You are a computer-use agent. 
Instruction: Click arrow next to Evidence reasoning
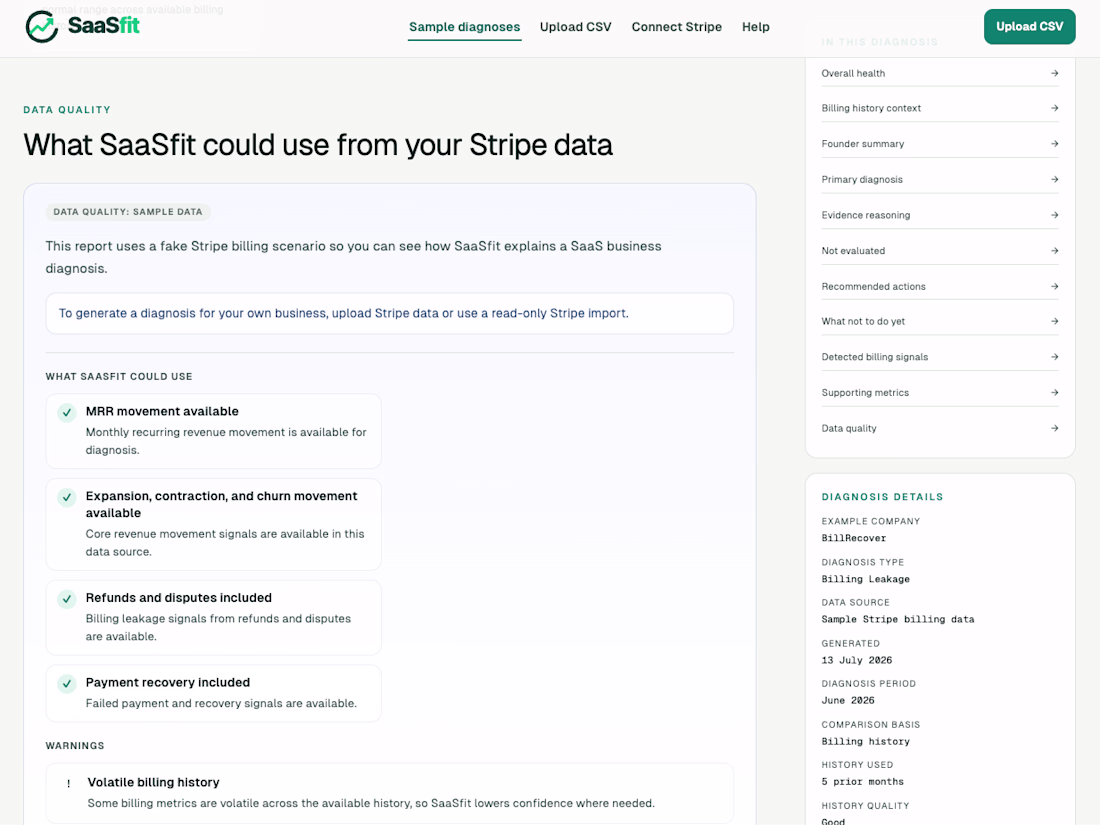(x=1054, y=215)
